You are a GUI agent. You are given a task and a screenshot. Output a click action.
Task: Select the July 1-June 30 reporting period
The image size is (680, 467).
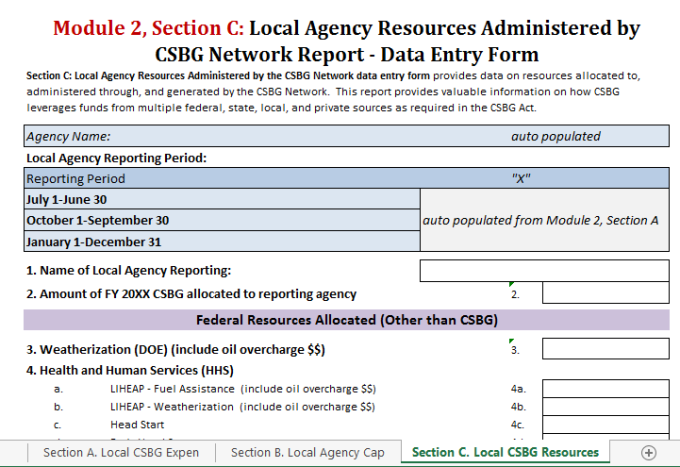pyautogui.click(x=222, y=199)
